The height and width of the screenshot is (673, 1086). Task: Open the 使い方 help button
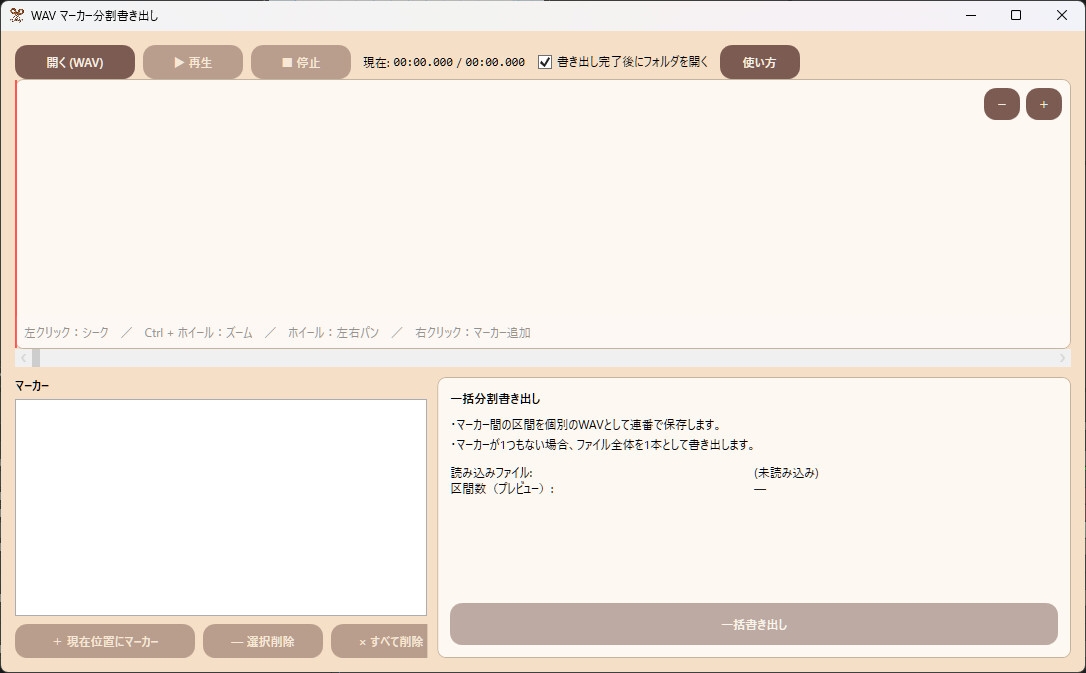tap(759, 62)
